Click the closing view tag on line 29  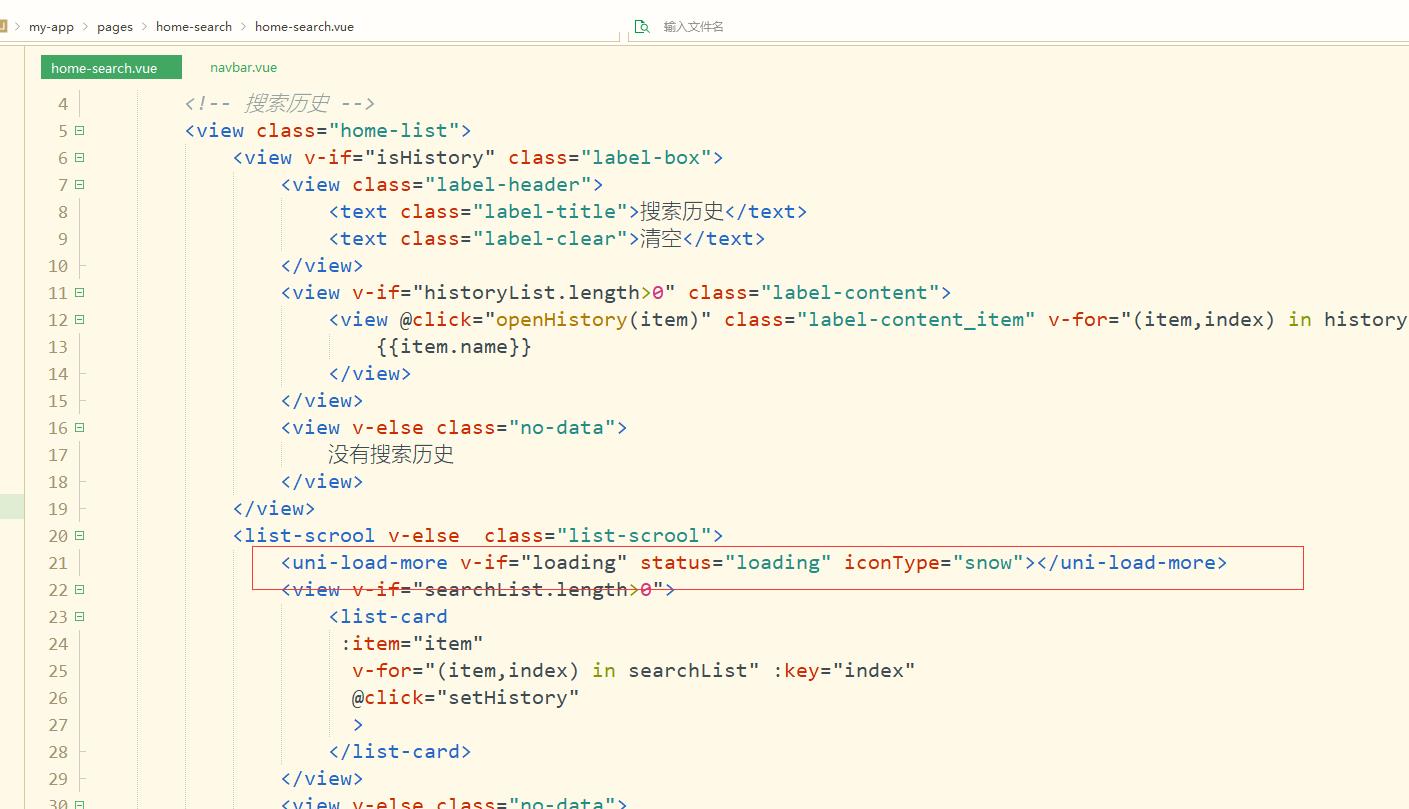(322, 778)
